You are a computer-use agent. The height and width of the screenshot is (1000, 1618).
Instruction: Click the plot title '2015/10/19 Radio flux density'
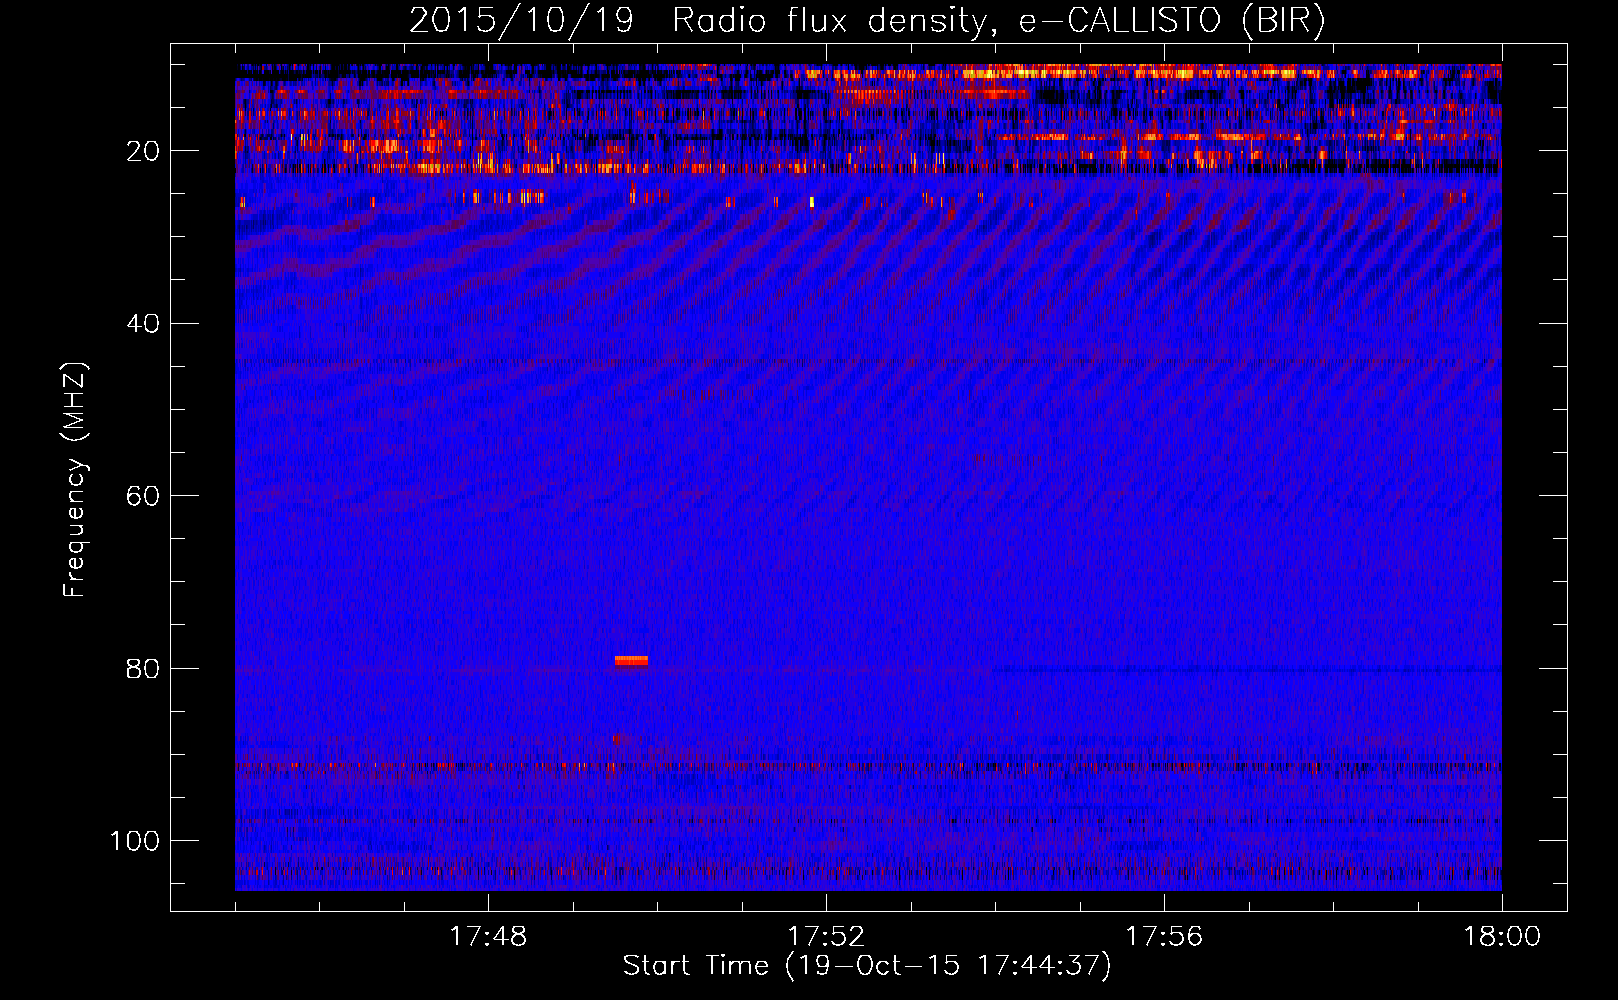pos(867,20)
